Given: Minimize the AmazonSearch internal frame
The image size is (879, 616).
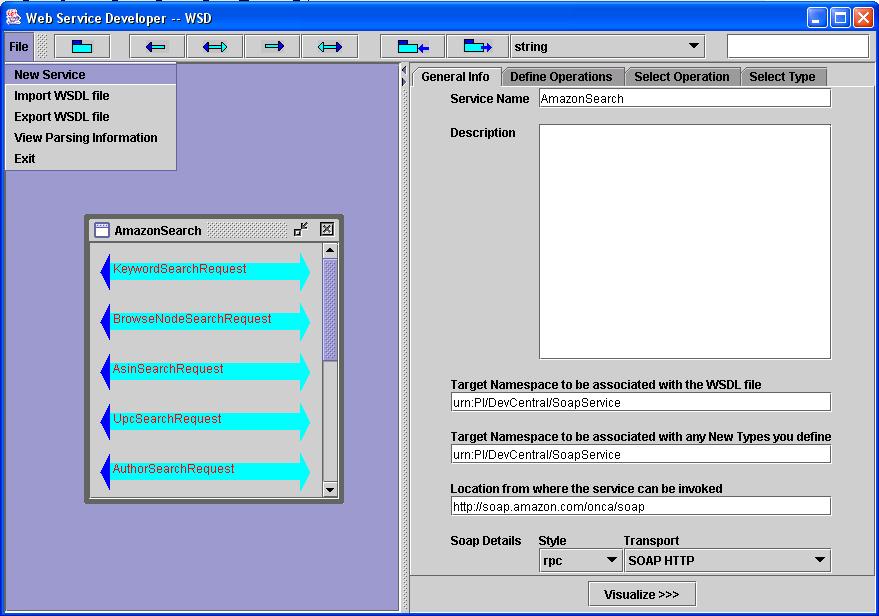Looking at the screenshot, I should click(301, 229).
